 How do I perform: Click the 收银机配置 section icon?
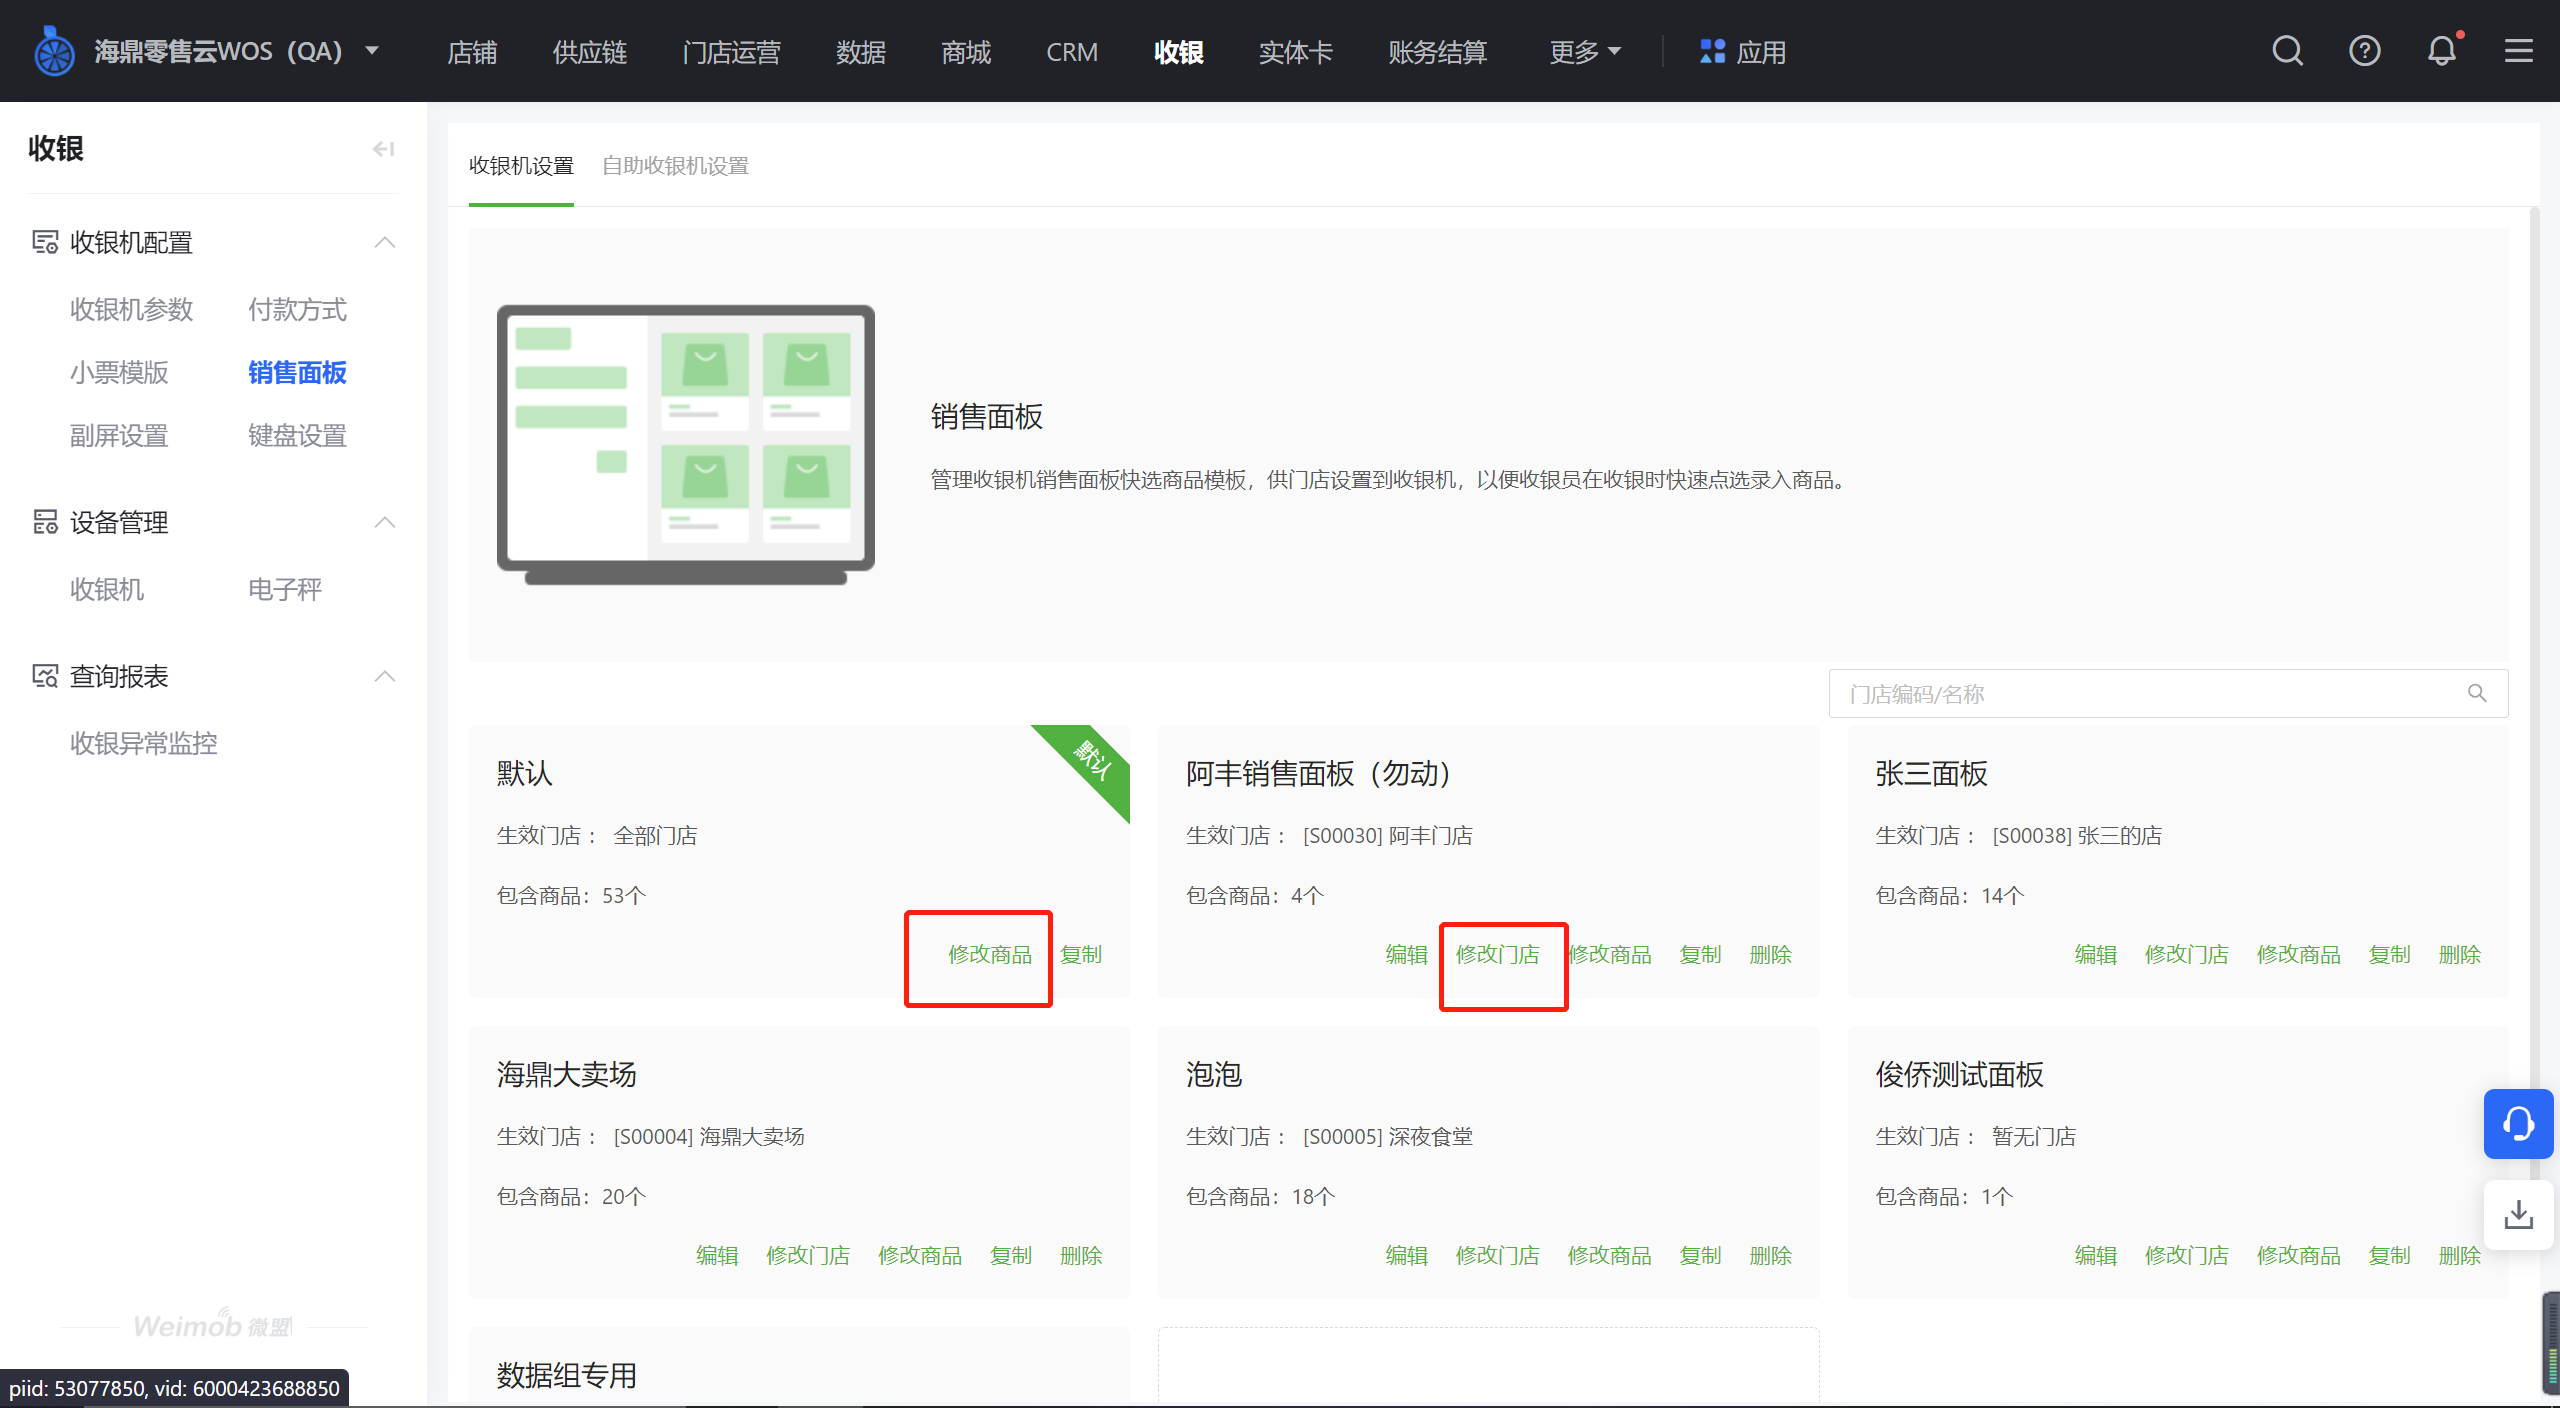[45, 242]
